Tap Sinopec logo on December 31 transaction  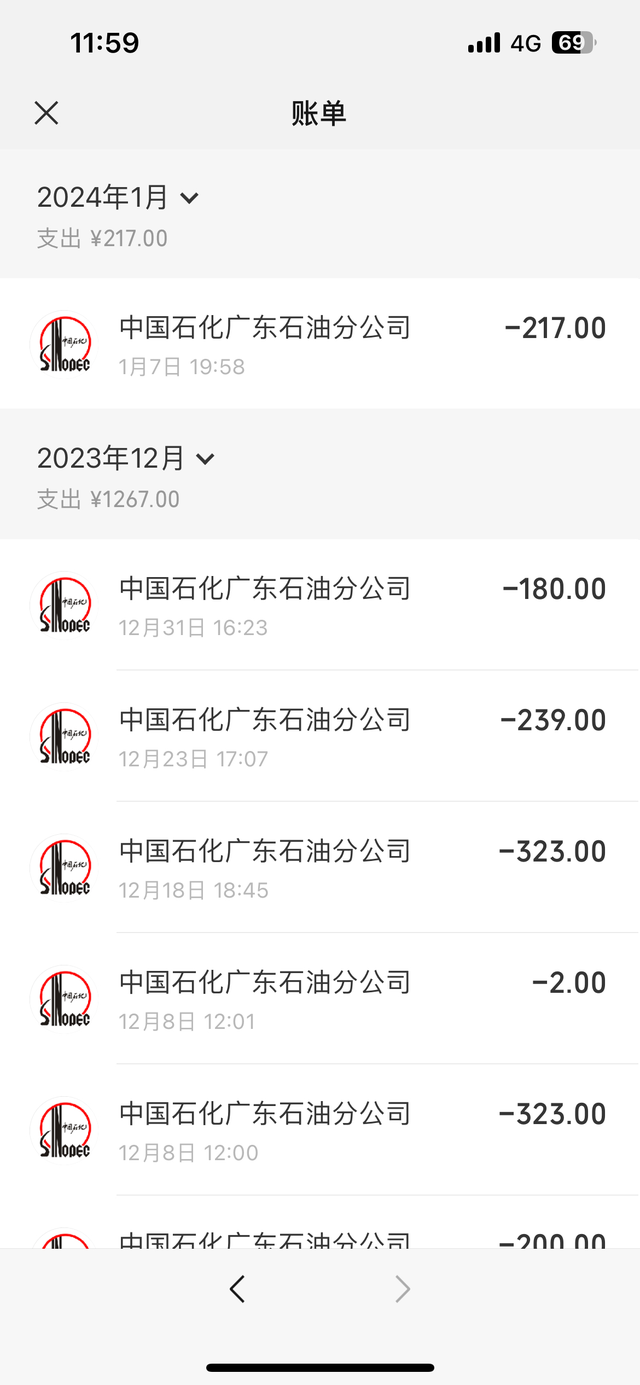[65, 605]
